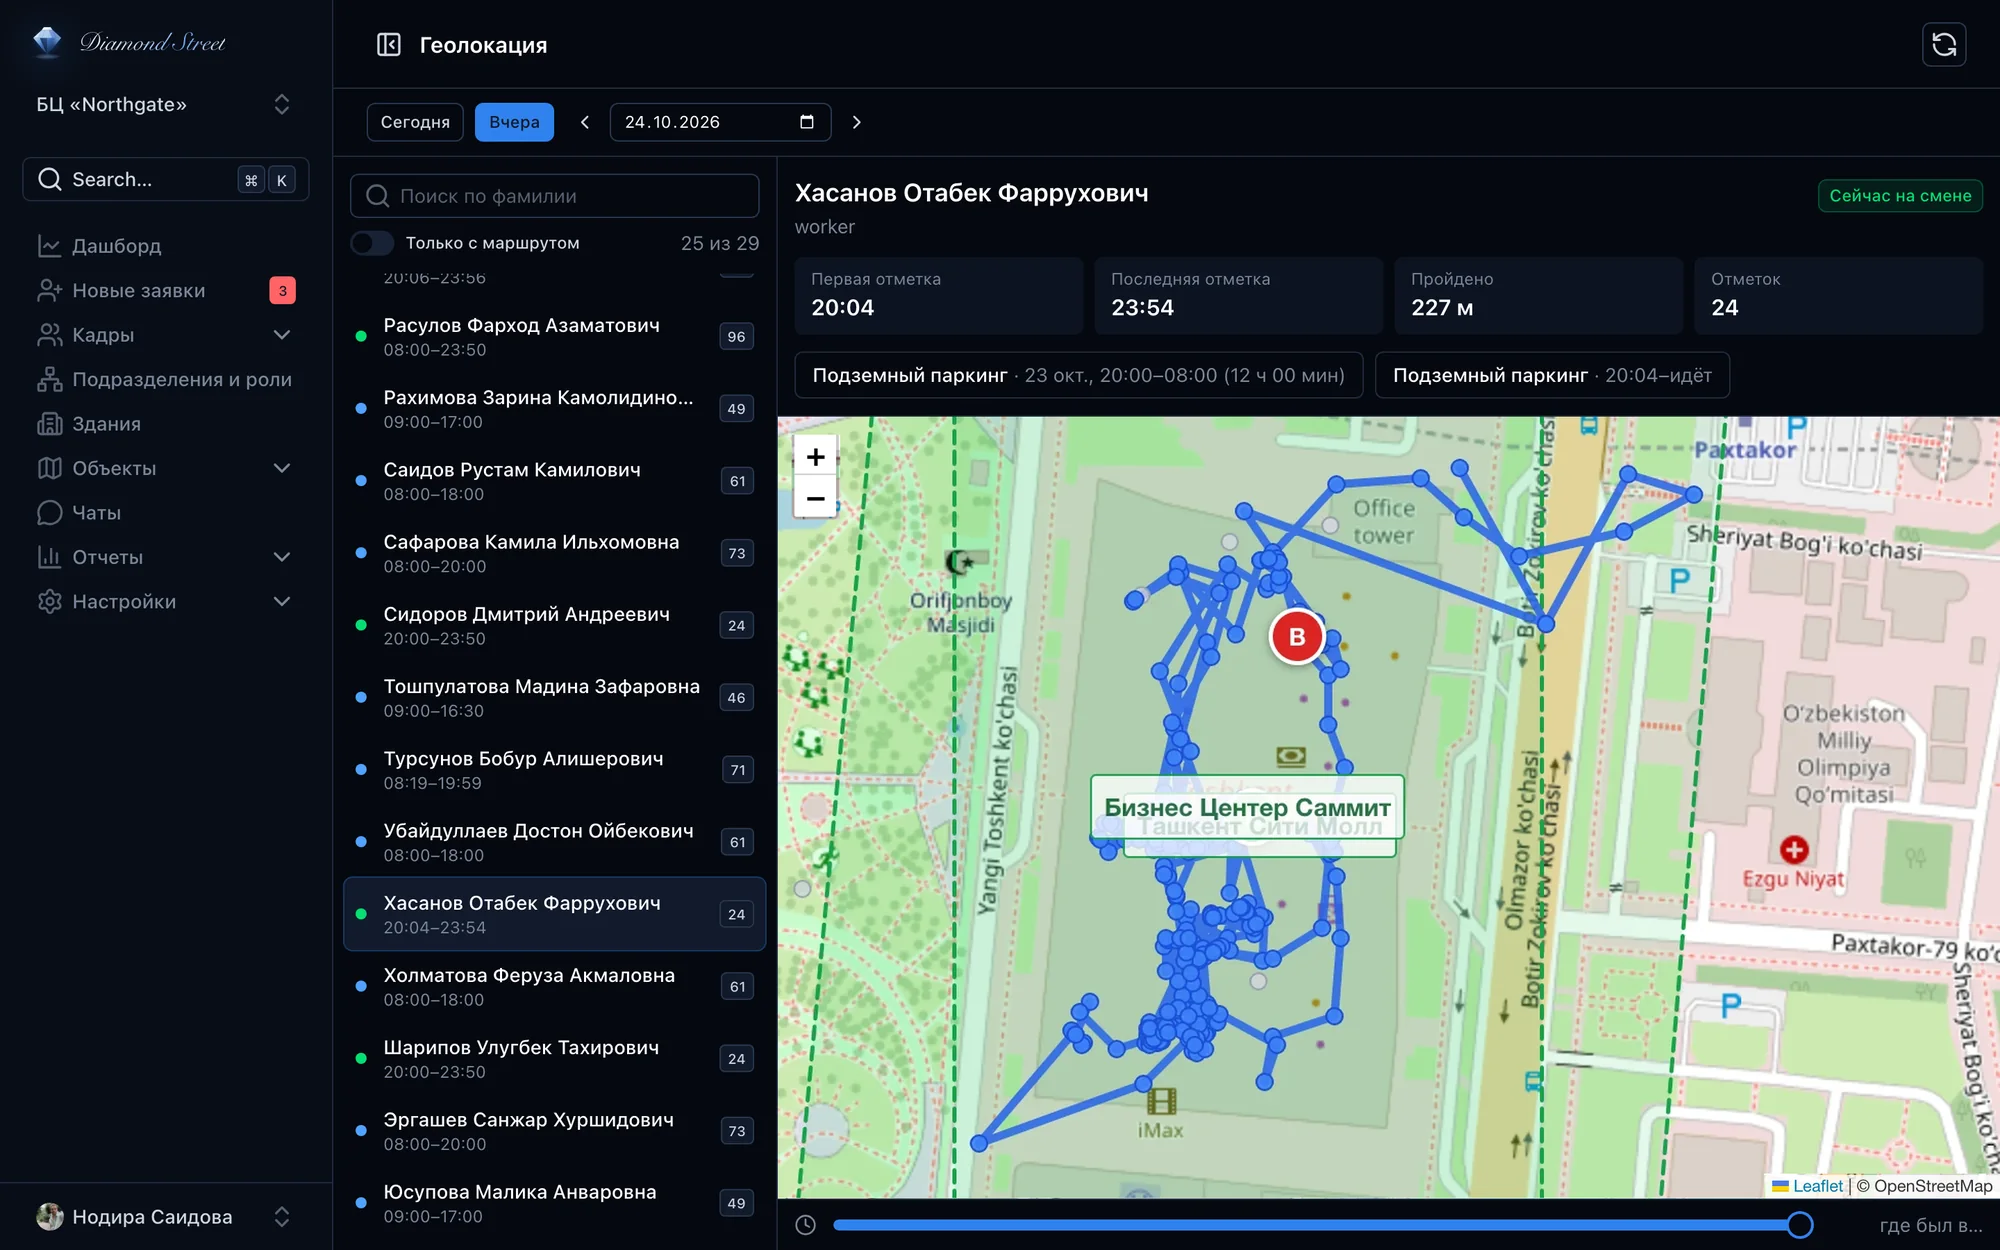Viewport: 2000px width, 1250px height.
Task: Open calendar picker icon in date field
Action: 807,122
